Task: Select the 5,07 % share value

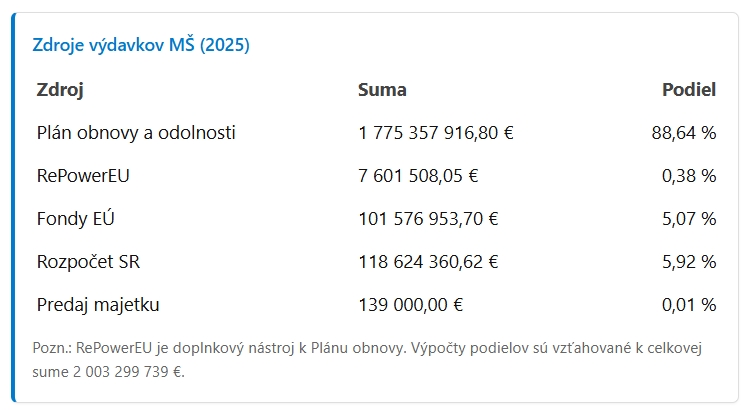Action: pyautogui.click(x=688, y=219)
